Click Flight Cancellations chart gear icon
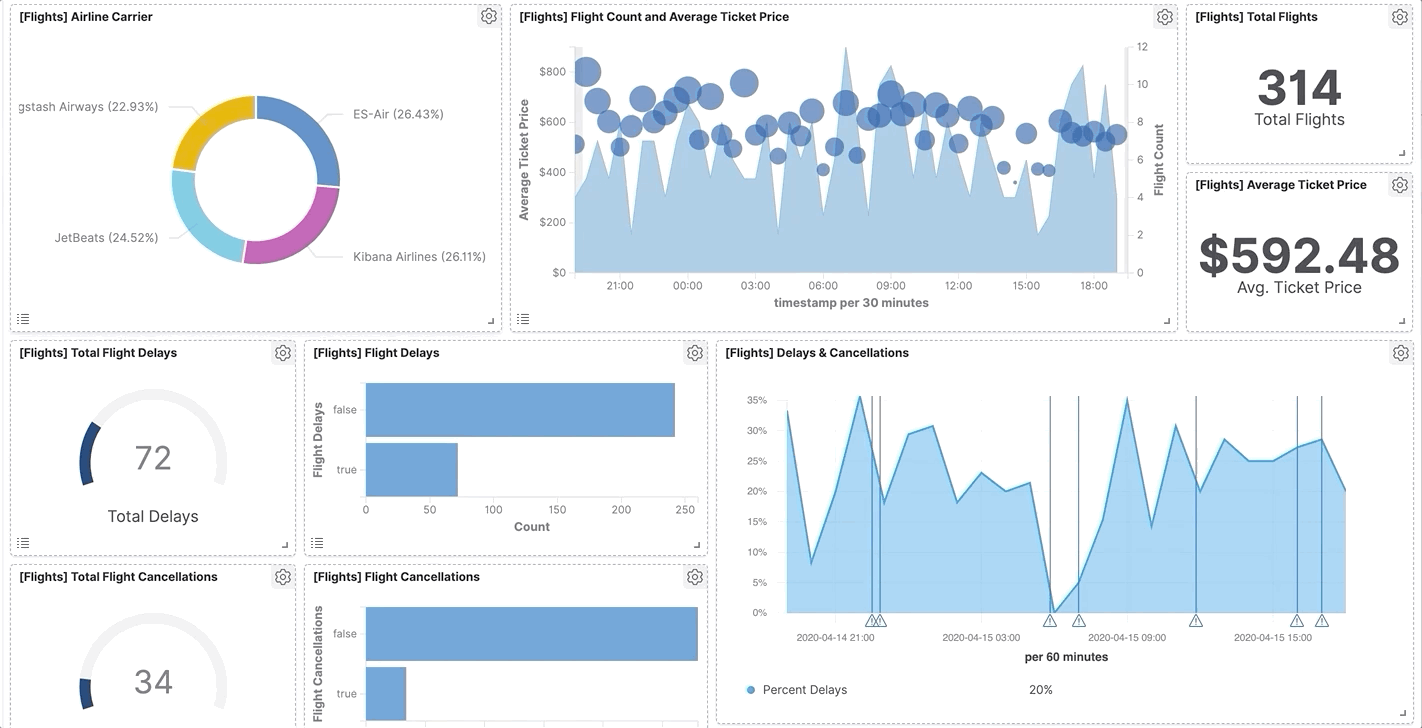Image resolution: width=1422 pixels, height=728 pixels. pos(695,577)
